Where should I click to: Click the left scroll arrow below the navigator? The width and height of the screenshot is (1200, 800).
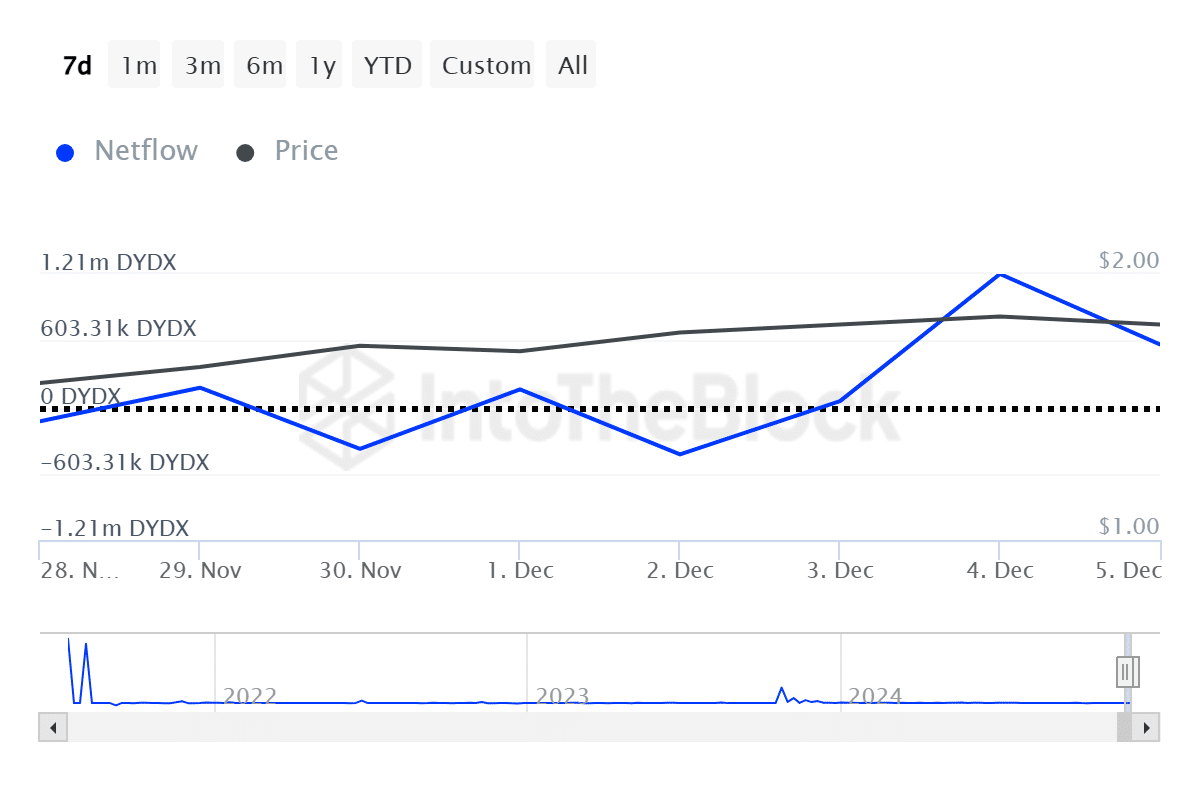click(x=52, y=727)
